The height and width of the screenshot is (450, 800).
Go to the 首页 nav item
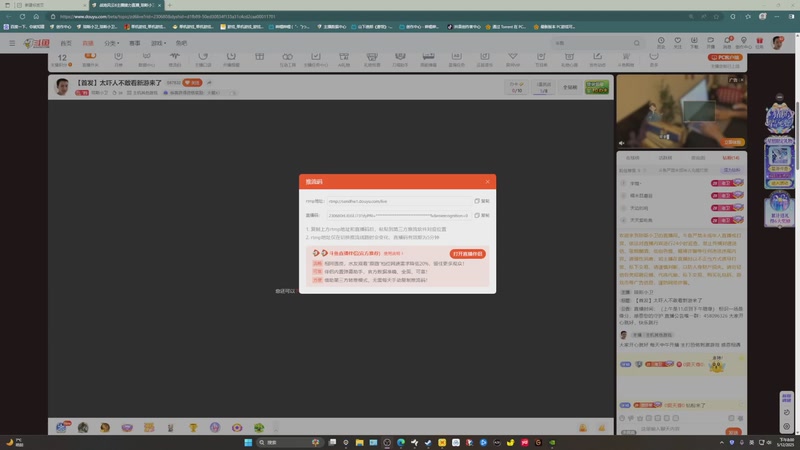click(x=66, y=43)
